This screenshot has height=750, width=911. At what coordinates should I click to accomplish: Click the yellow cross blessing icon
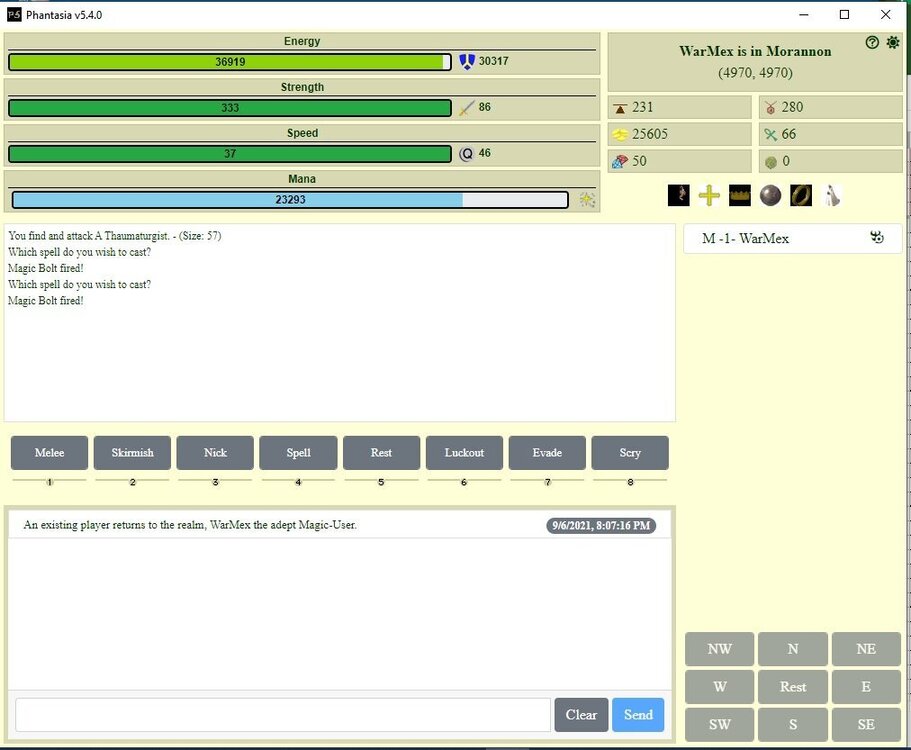click(x=709, y=196)
